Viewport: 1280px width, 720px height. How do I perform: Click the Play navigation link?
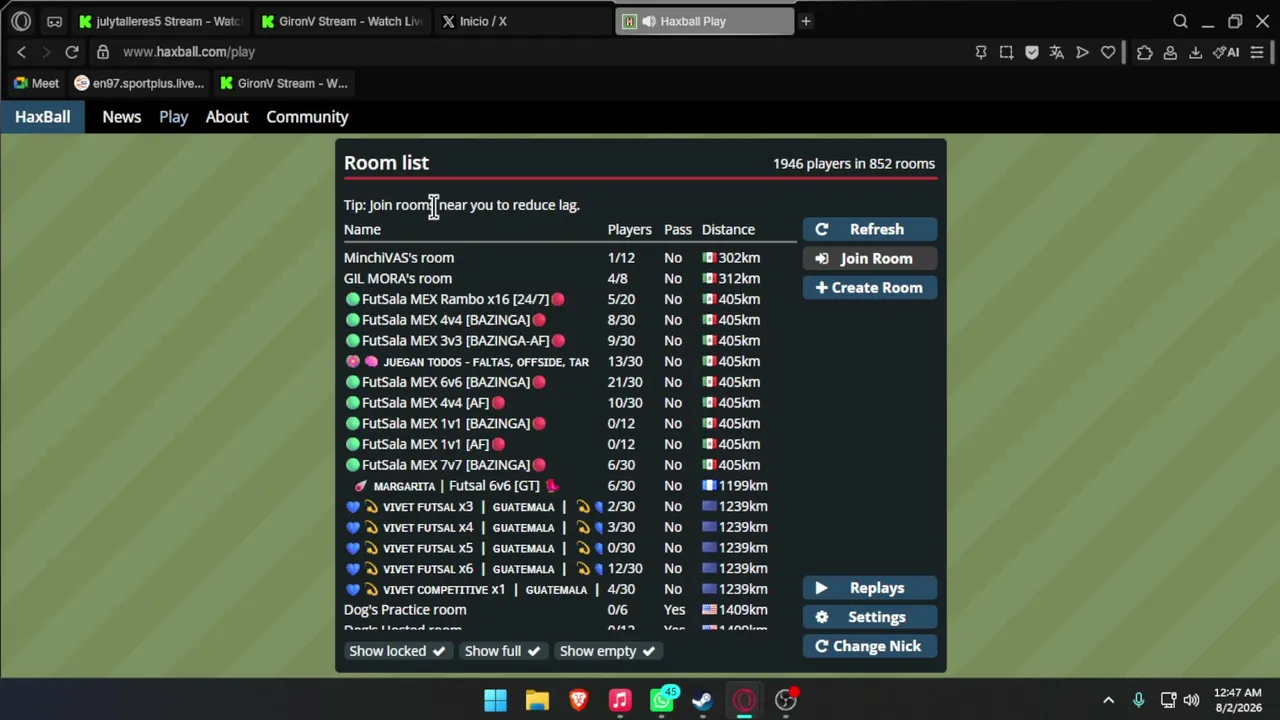click(x=173, y=117)
